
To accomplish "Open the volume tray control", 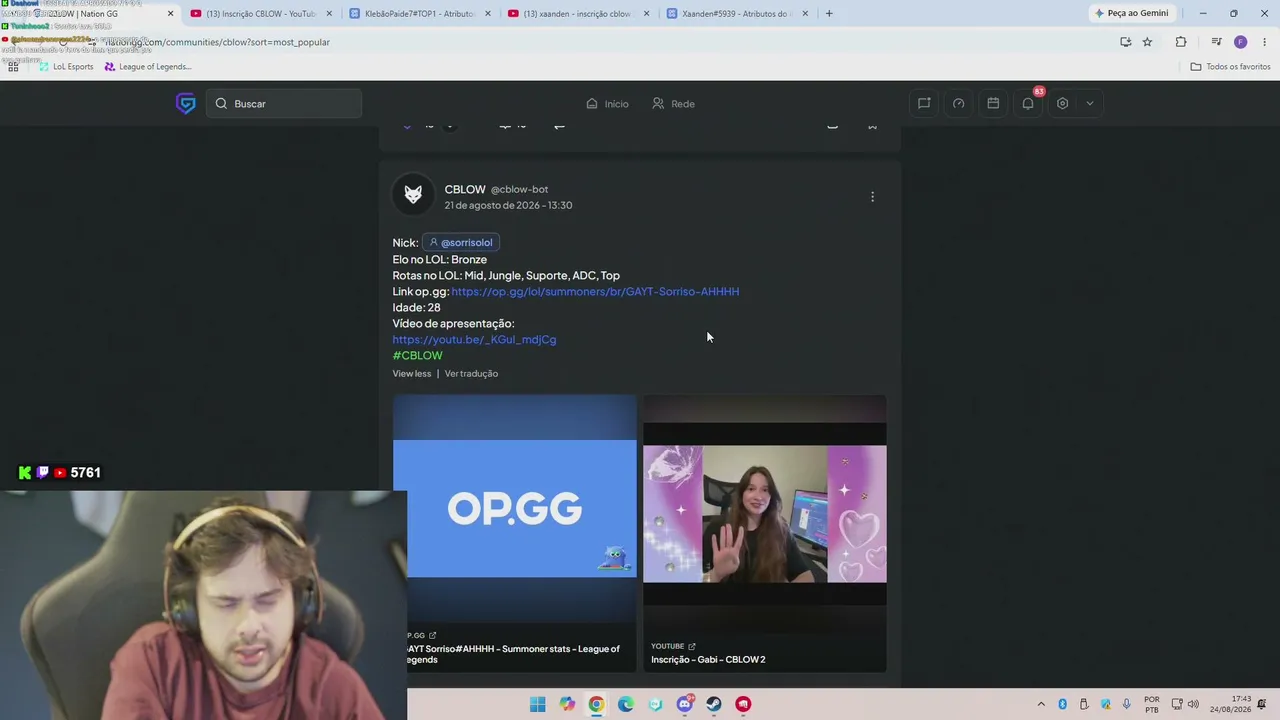I will click(x=1193, y=704).
